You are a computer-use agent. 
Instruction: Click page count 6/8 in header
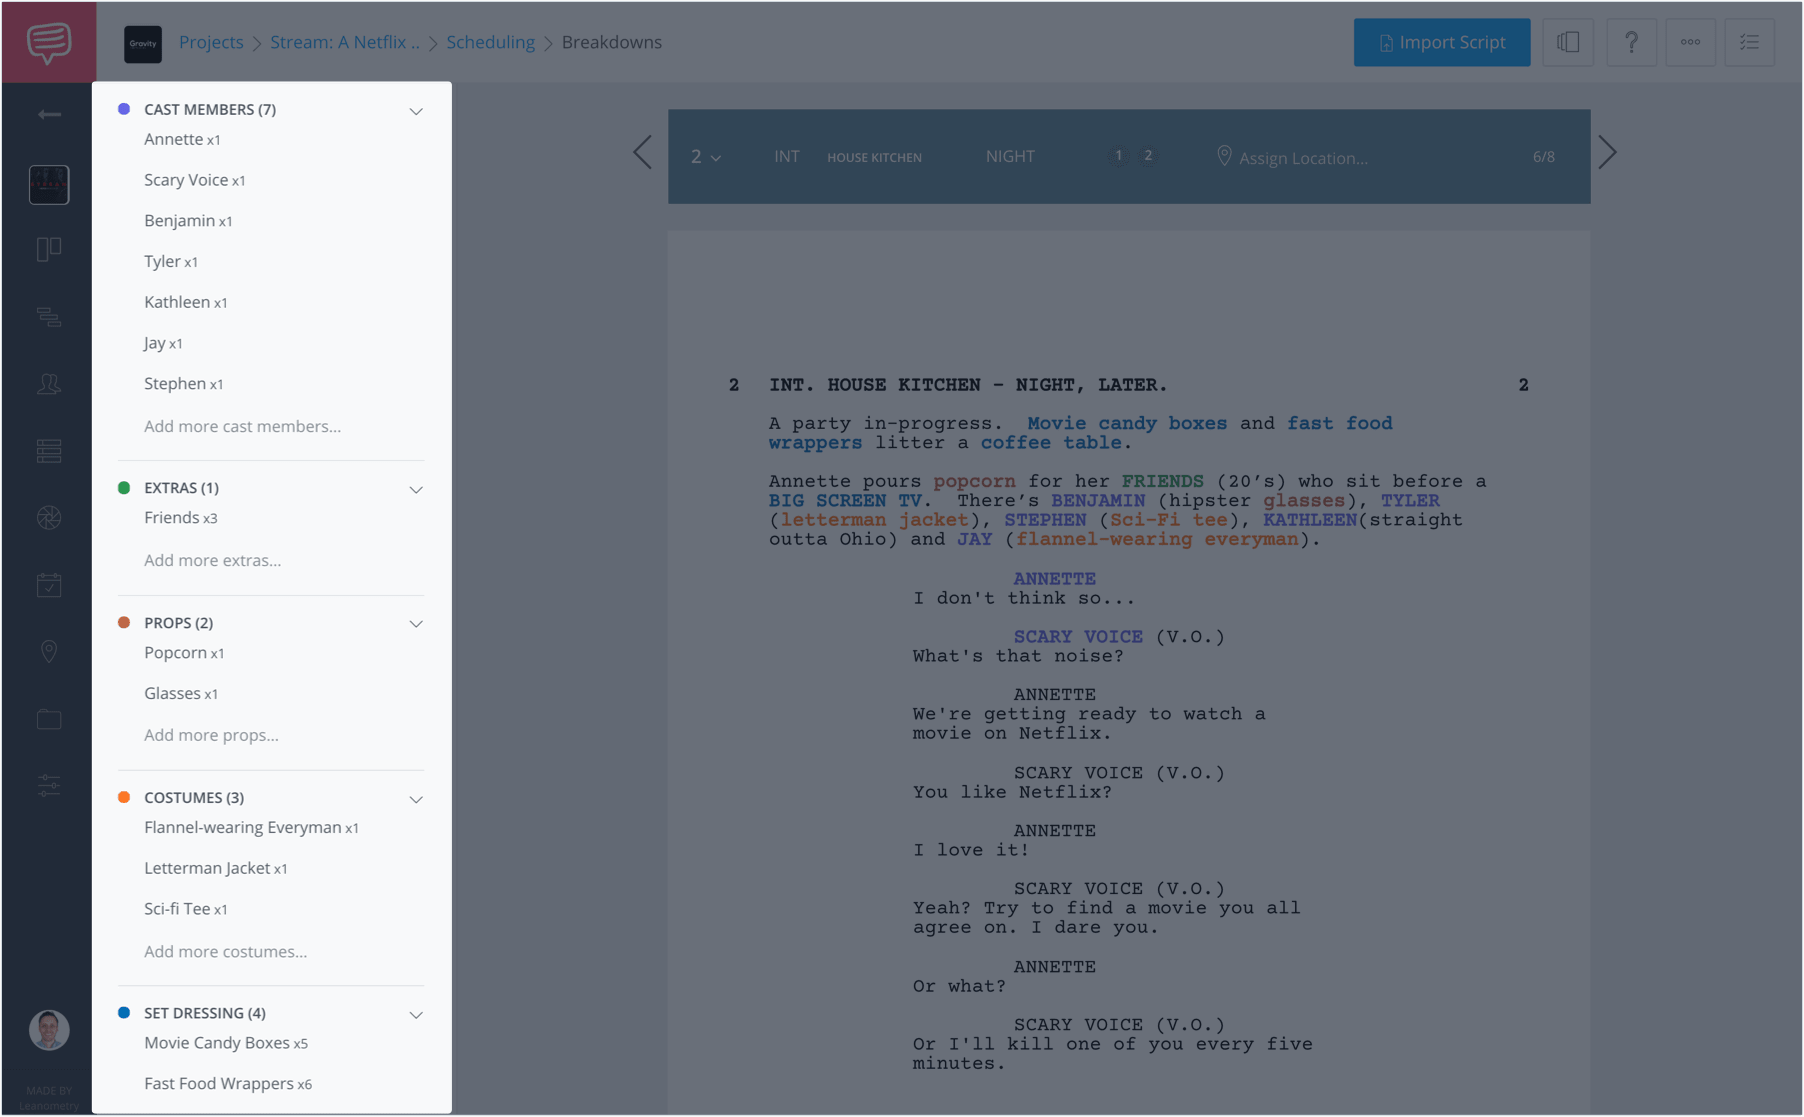click(x=1544, y=157)
